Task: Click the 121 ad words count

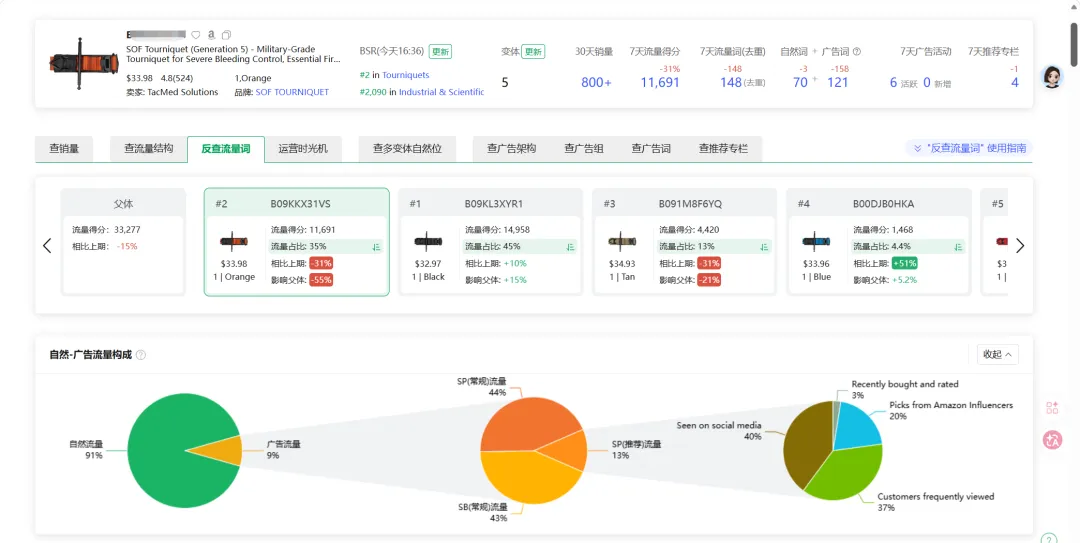Action: coord(838,83)
